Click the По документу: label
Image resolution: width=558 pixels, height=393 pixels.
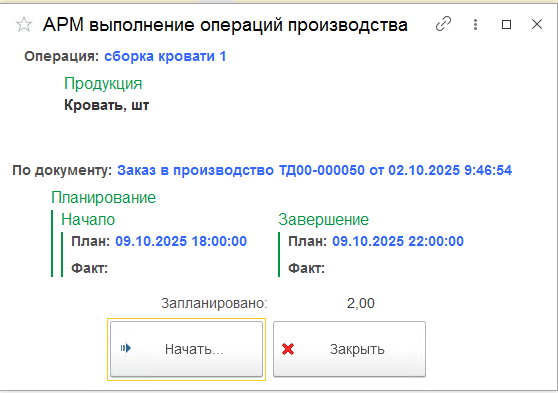(62, 171)
